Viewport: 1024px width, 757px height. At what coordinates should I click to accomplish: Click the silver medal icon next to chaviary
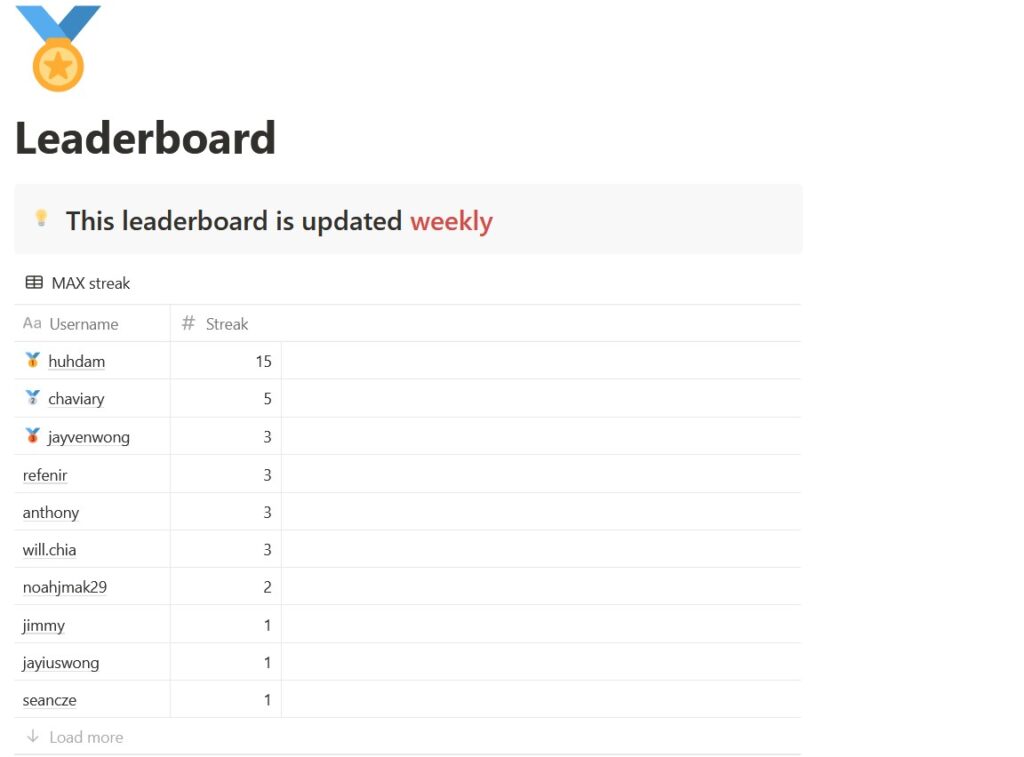(x=33, y=398)
